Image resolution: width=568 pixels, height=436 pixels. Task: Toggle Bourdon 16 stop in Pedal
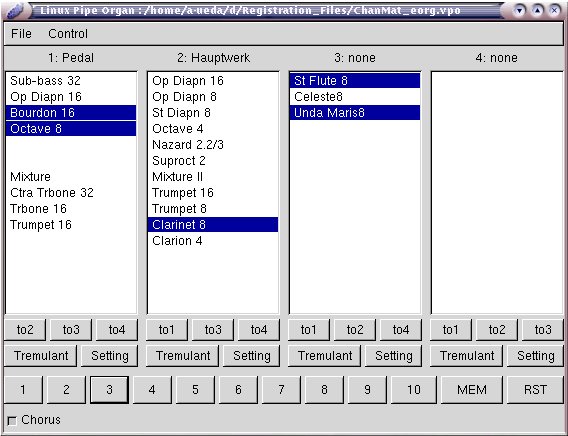(x=71, y=113)
